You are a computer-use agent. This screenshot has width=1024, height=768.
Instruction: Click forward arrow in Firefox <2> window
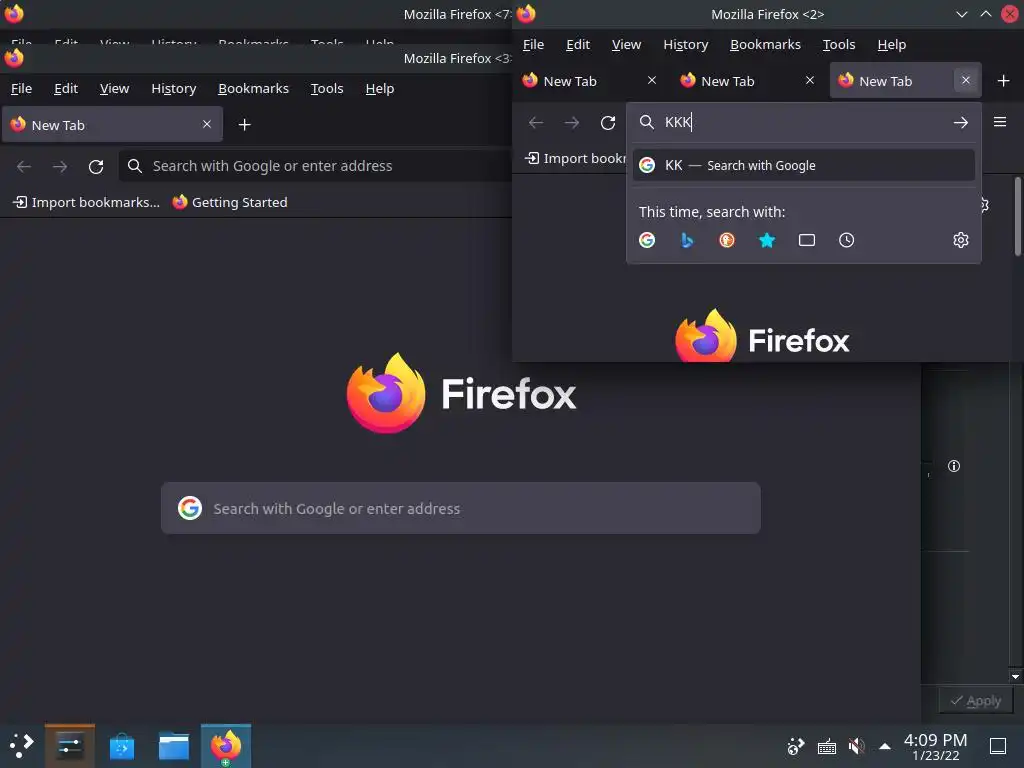coord(571,123)
